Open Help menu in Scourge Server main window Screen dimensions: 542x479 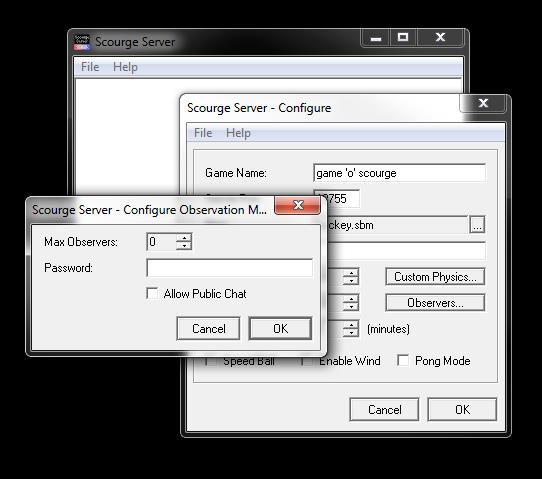[x=125, y=67]
